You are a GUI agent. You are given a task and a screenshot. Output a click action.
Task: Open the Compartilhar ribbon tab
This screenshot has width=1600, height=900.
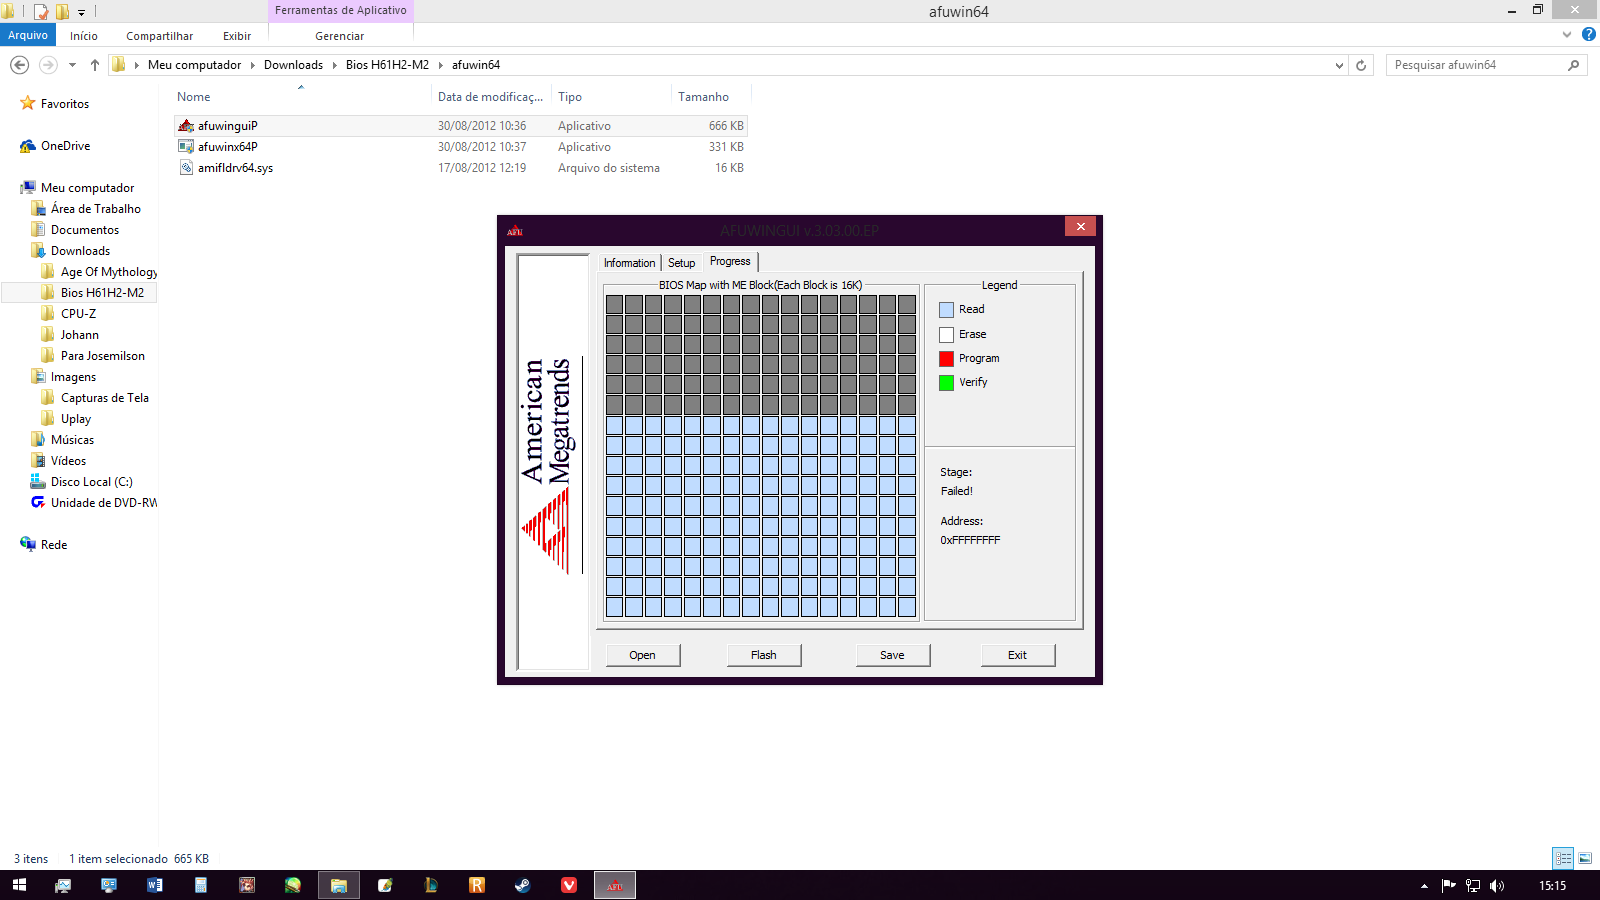(160, 36)
